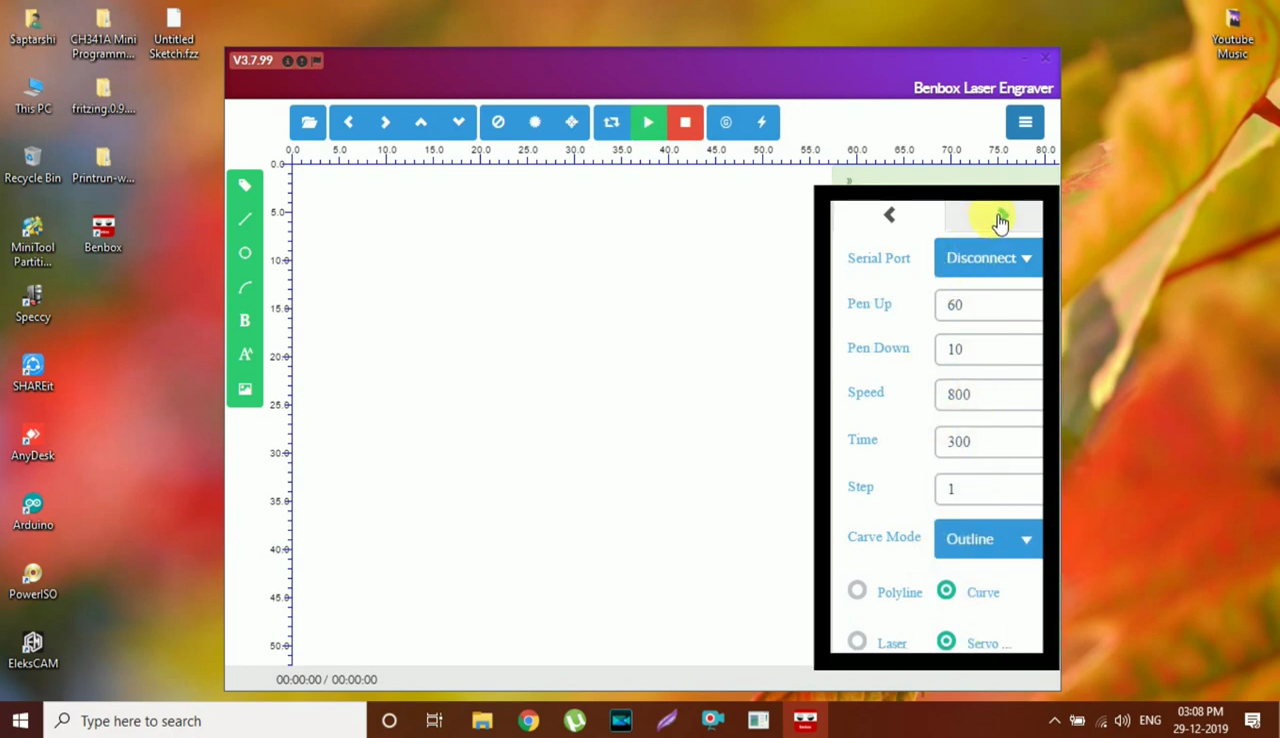The width and height of the screenshot is (1280, 738).
Task: Open the hamburger menu button
Action: [1025, 122]
